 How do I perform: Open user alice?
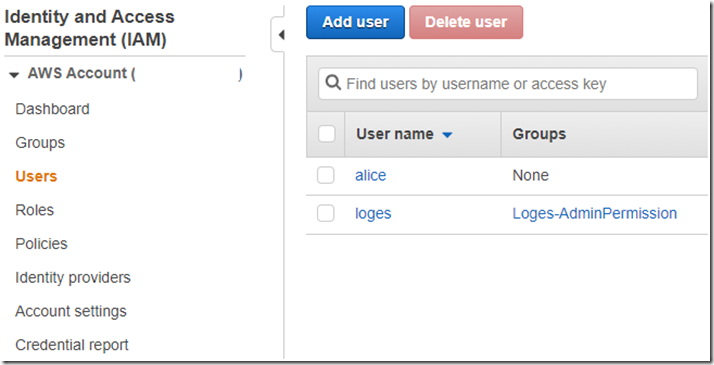tap(371, 175)
